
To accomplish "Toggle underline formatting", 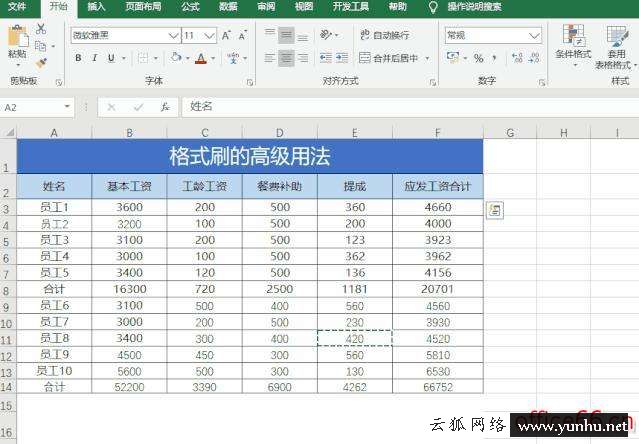I will 111,58.
